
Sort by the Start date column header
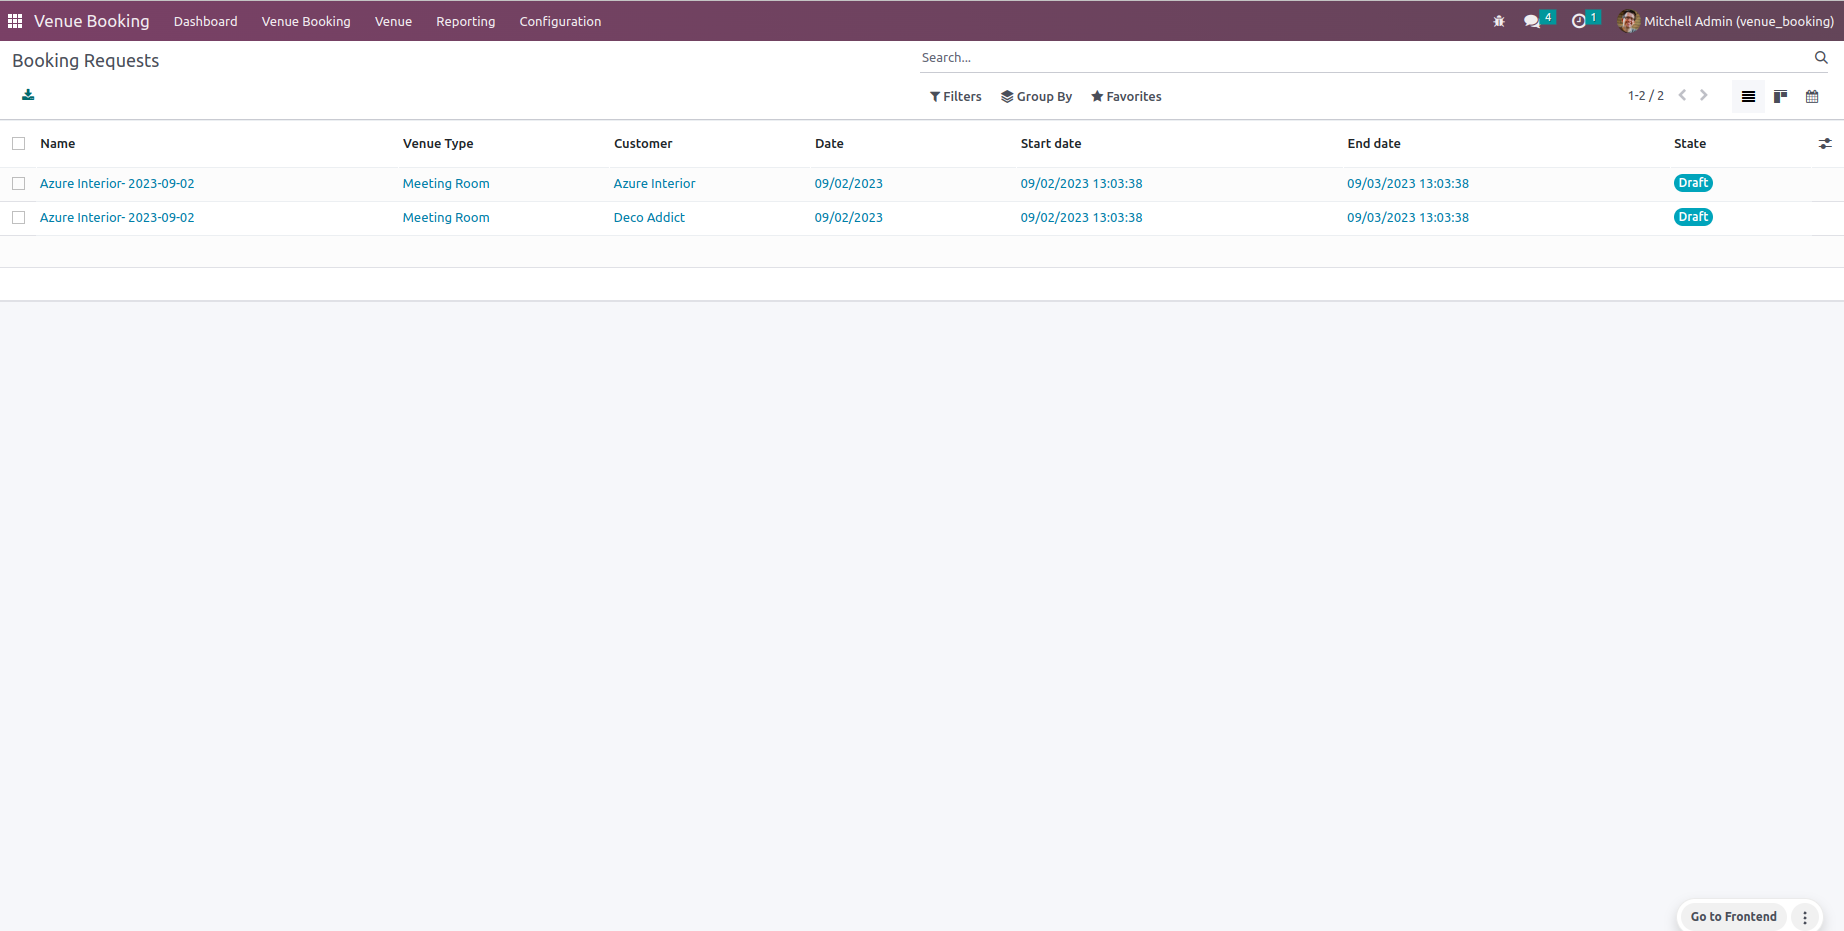(1051, 144)
